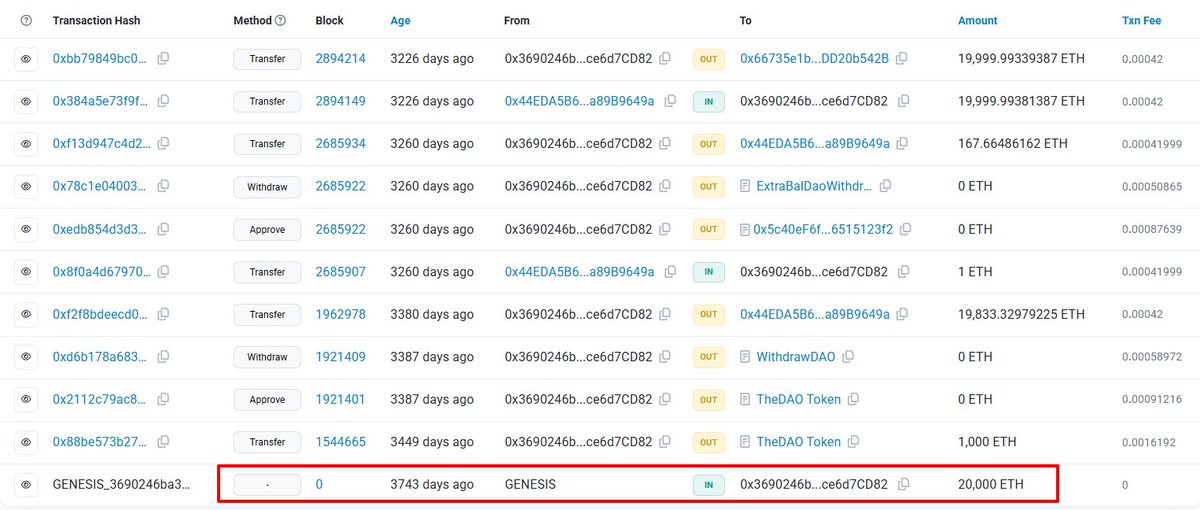This screenshot has width=1200, height=510.
Task: Open block 2894149
Action: [x=340, y=101]
